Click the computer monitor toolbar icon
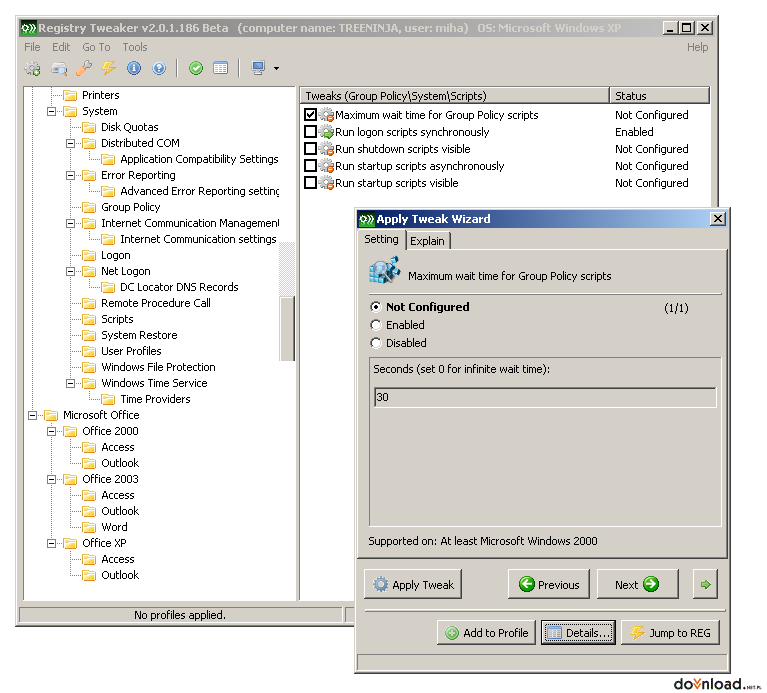 click(258, 68)
